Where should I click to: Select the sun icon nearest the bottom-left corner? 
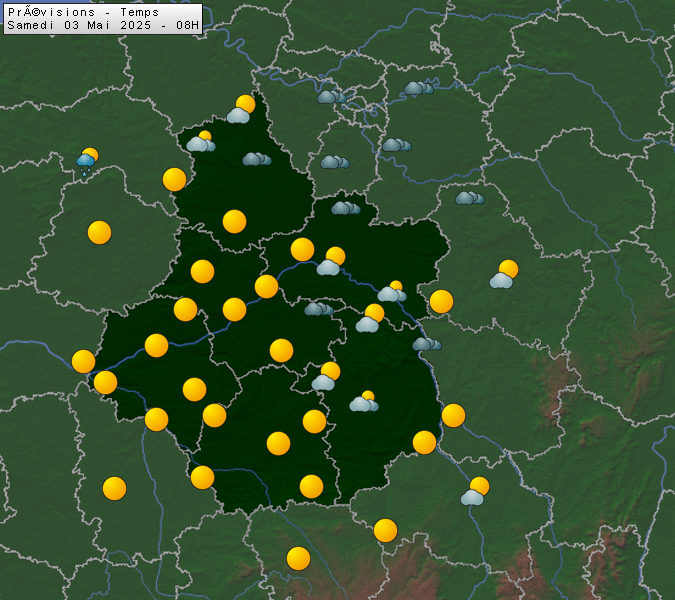pyautogui.click(x=115, y=489)
